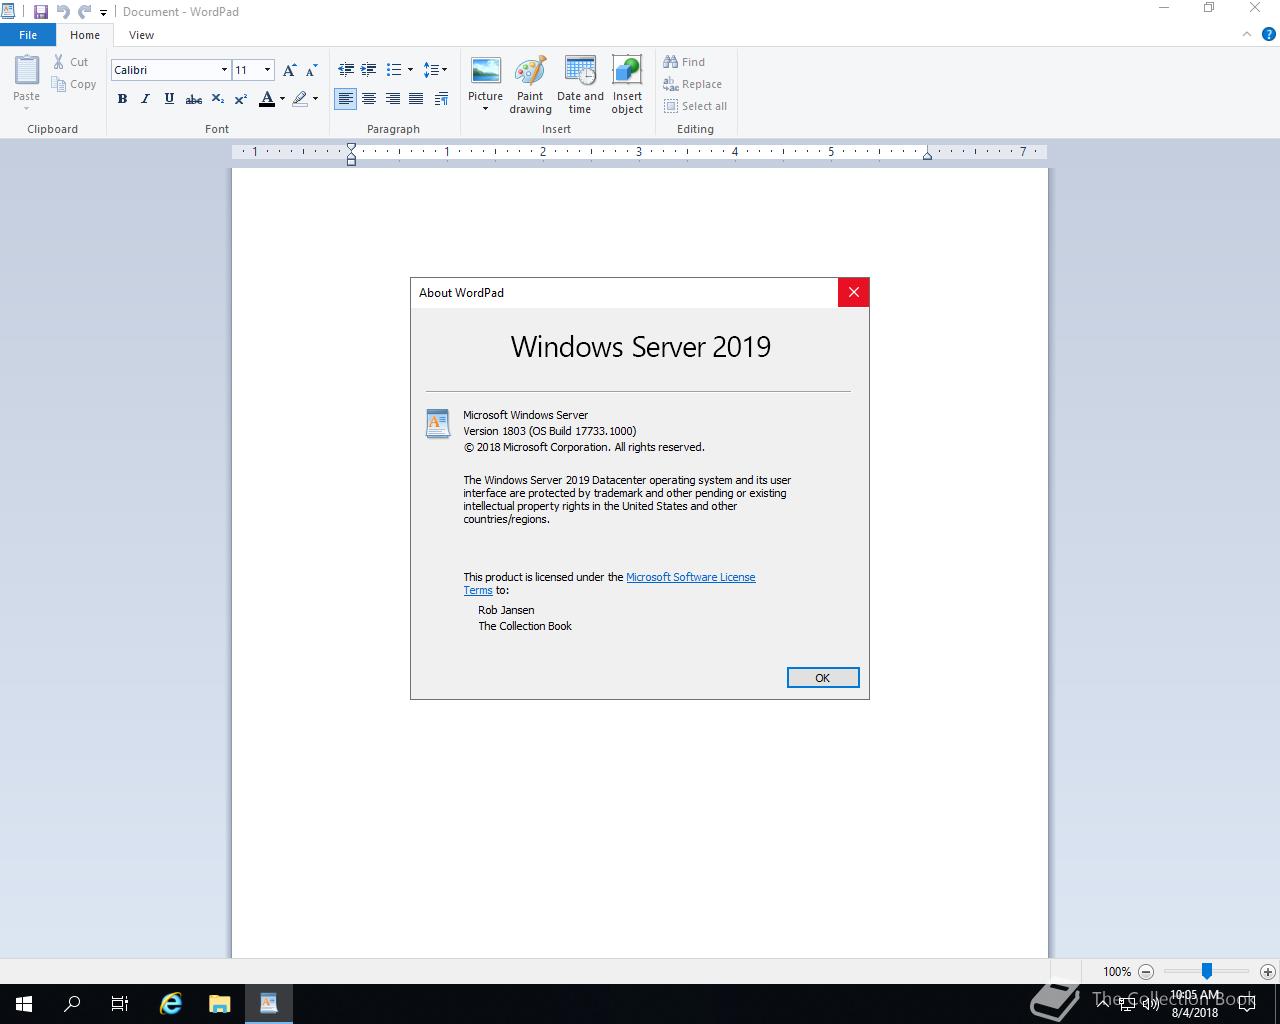Click the Insert Picture icon
The image size is (1280, 1024).
486,72
